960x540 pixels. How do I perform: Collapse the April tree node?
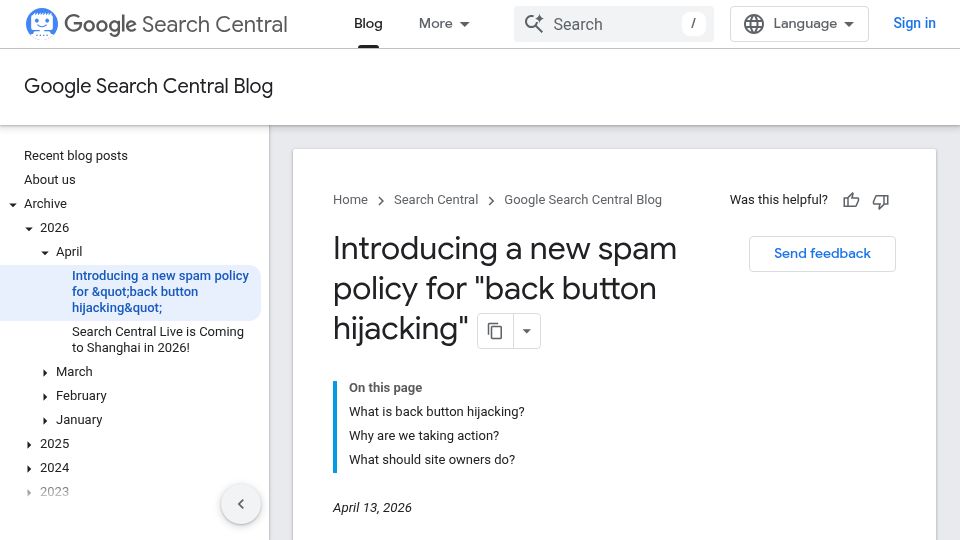click(x=45, y=252)
